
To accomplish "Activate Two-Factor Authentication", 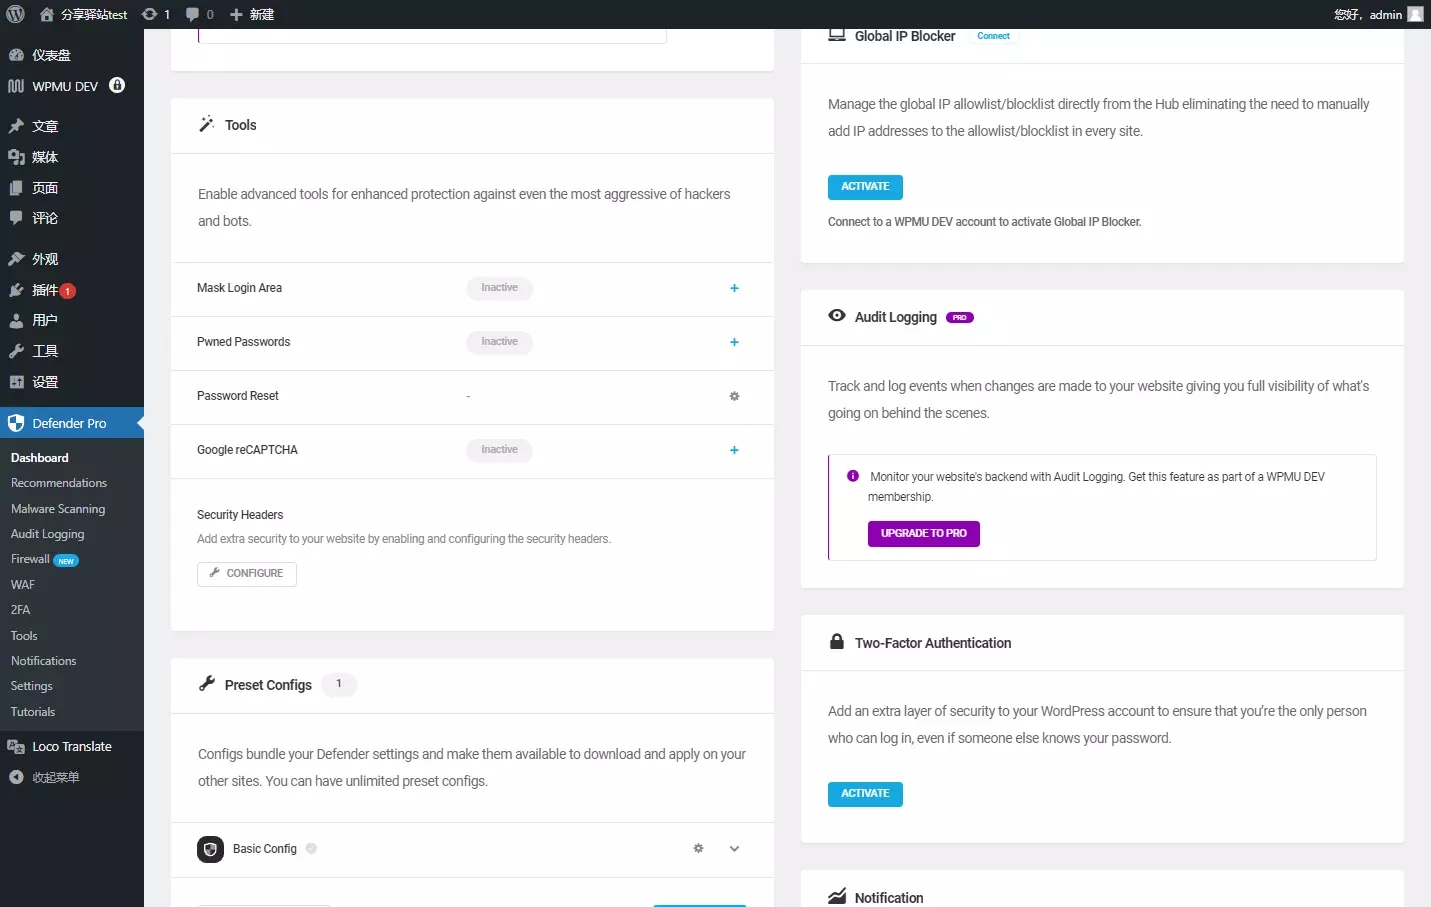I will coord(865,794).
